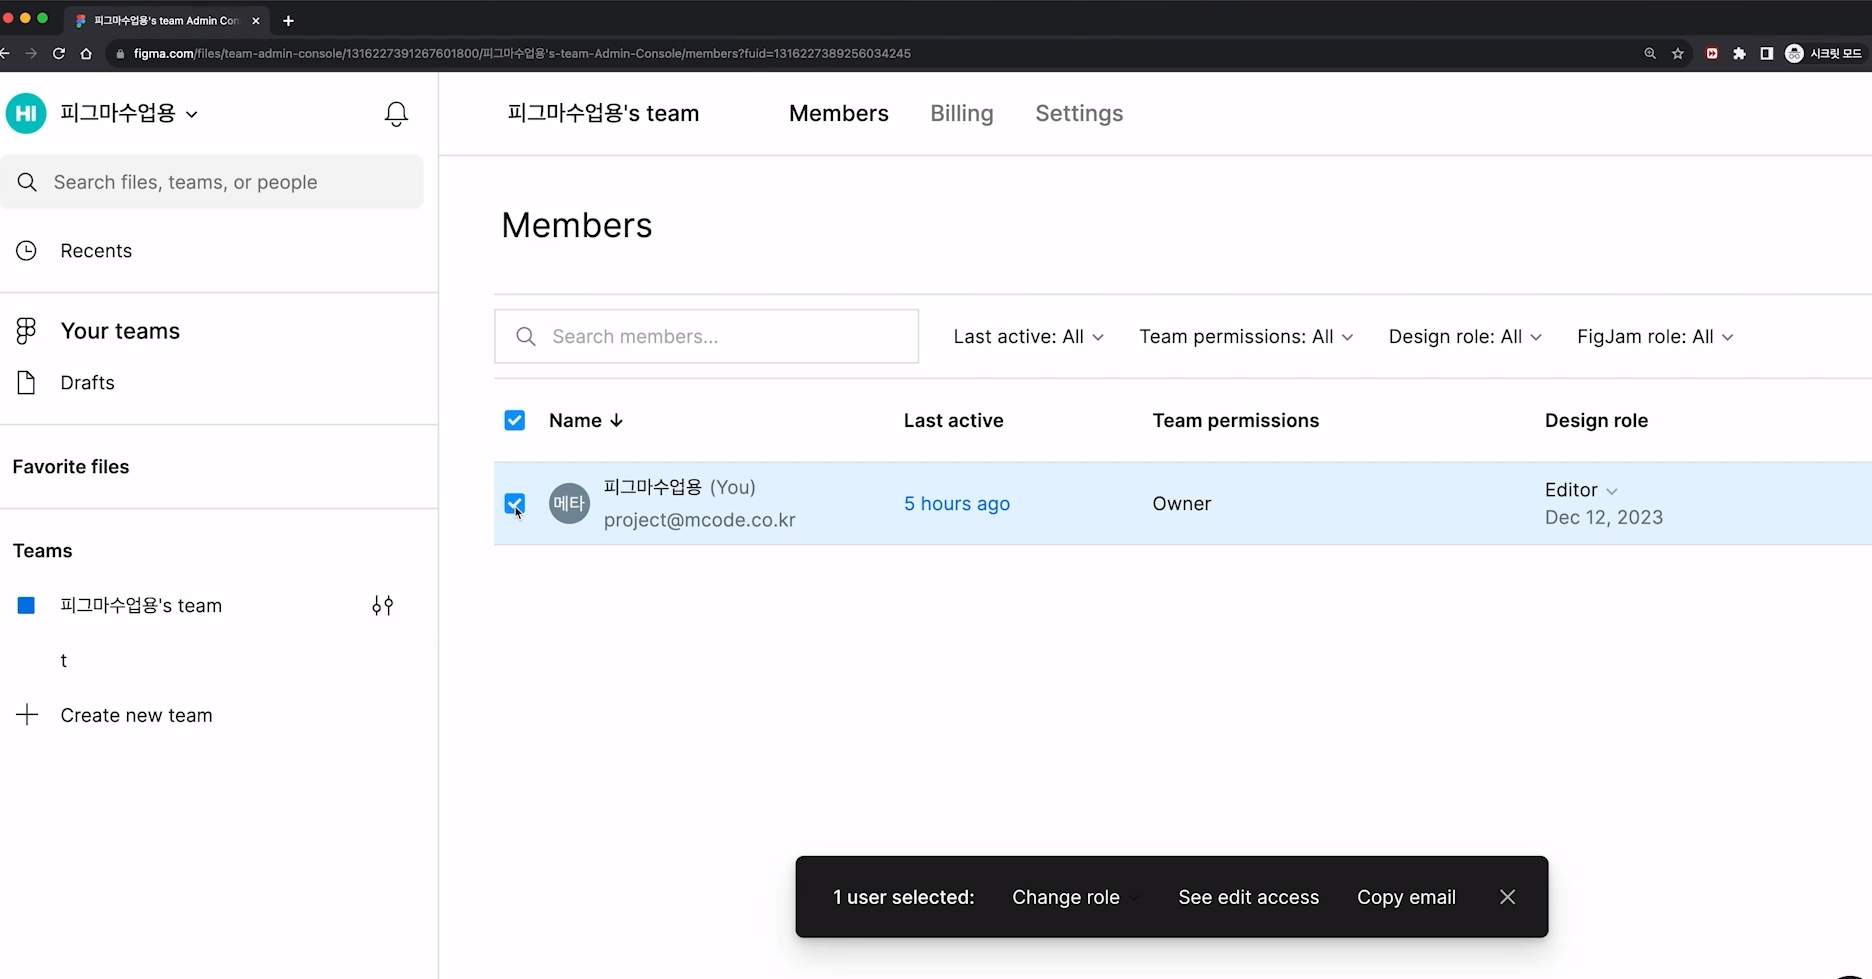This screenshot has width=1872, height=979.
Task: Open 피그마수업용's team in sidebar
Action: 141,605
